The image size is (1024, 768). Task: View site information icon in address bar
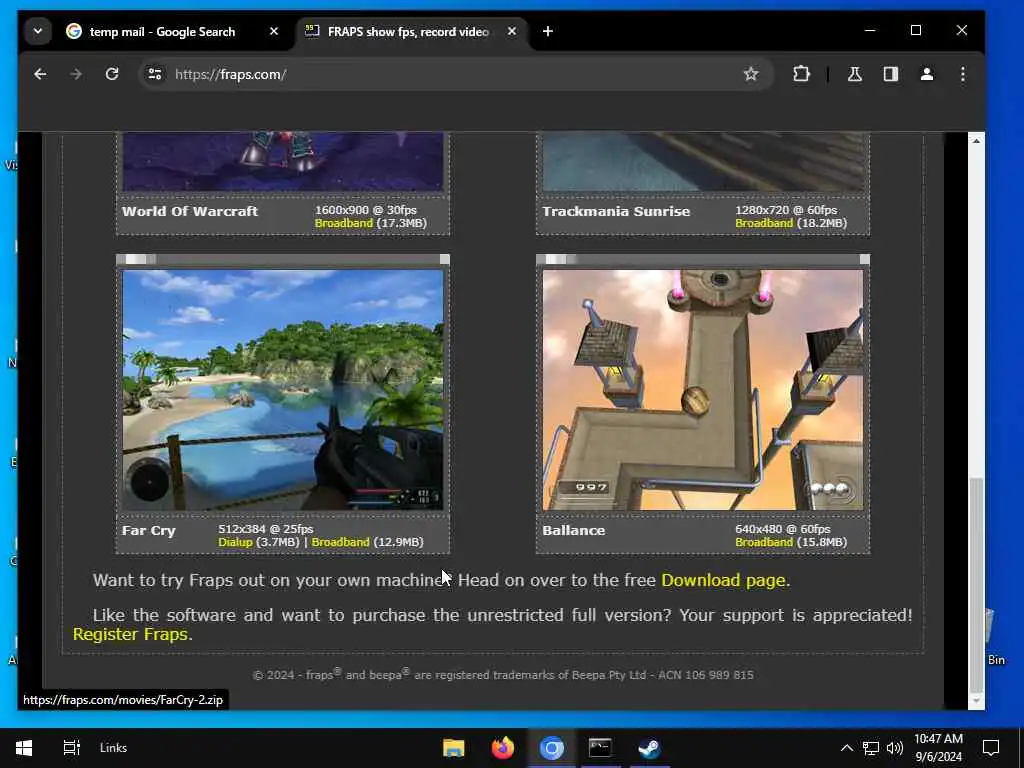(x=155, y=74)
